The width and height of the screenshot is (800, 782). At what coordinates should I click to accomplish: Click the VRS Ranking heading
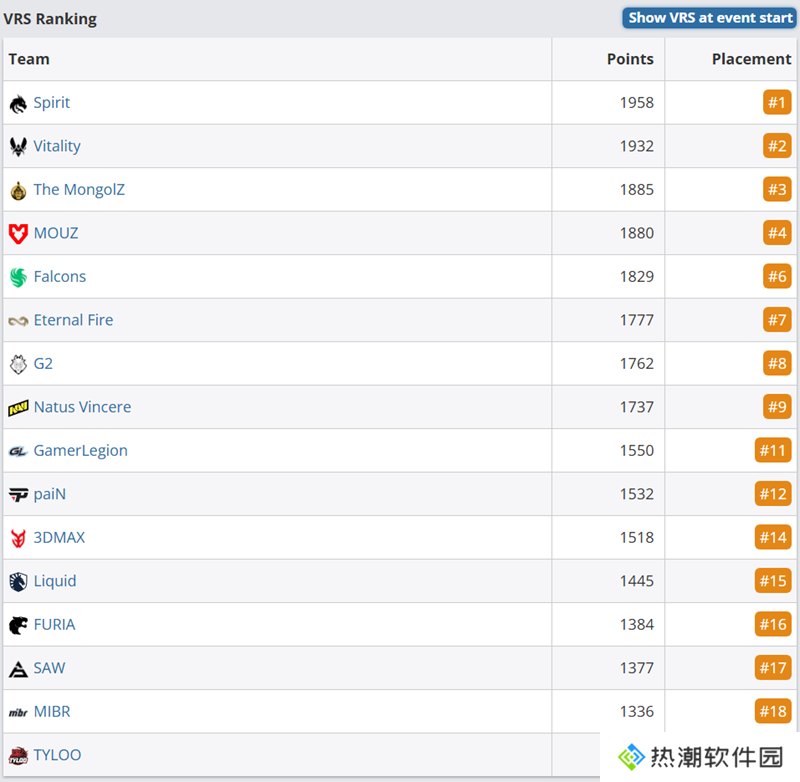[x=50, y=19]
